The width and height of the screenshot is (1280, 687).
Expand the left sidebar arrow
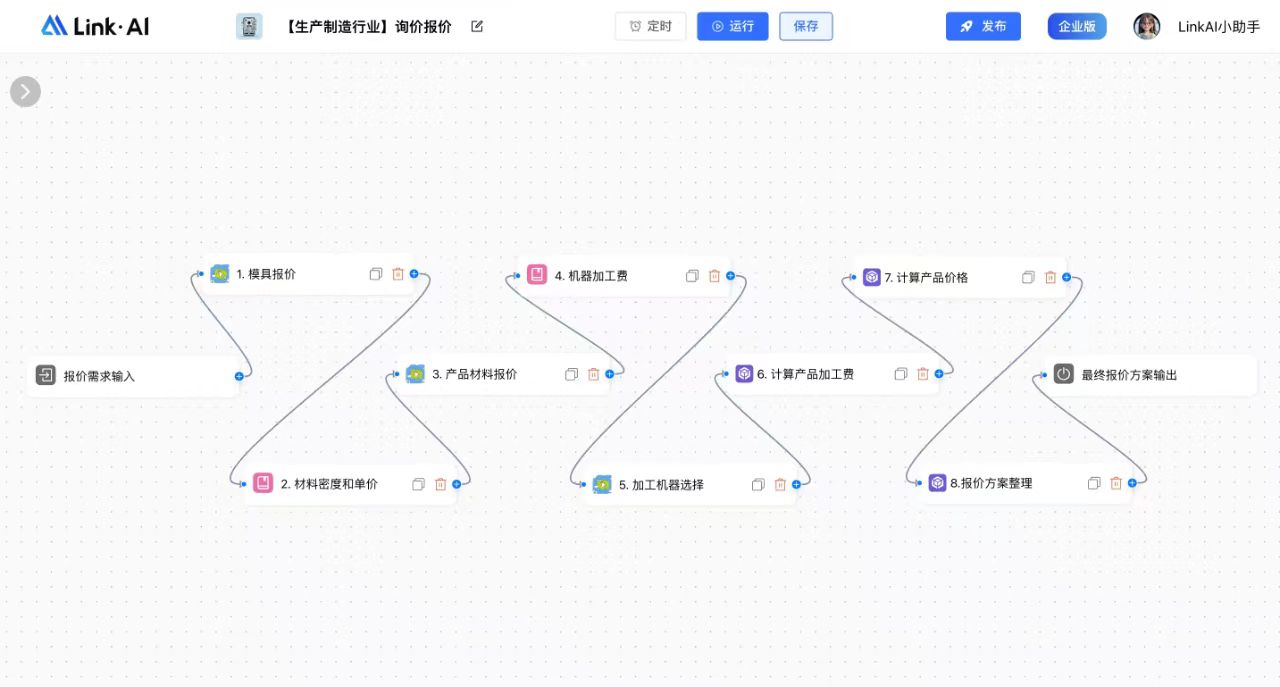click(x=25, y=92)
